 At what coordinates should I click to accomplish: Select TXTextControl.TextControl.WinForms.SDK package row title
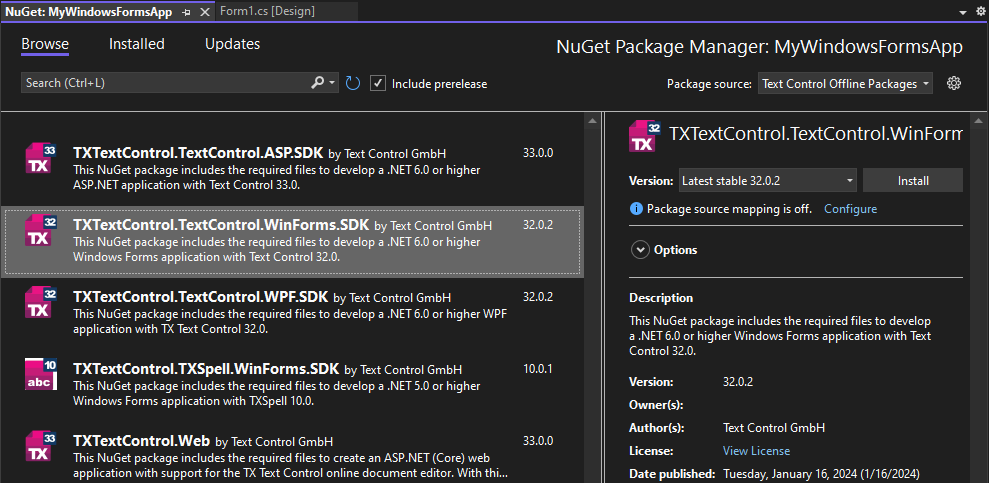(221, 224)
